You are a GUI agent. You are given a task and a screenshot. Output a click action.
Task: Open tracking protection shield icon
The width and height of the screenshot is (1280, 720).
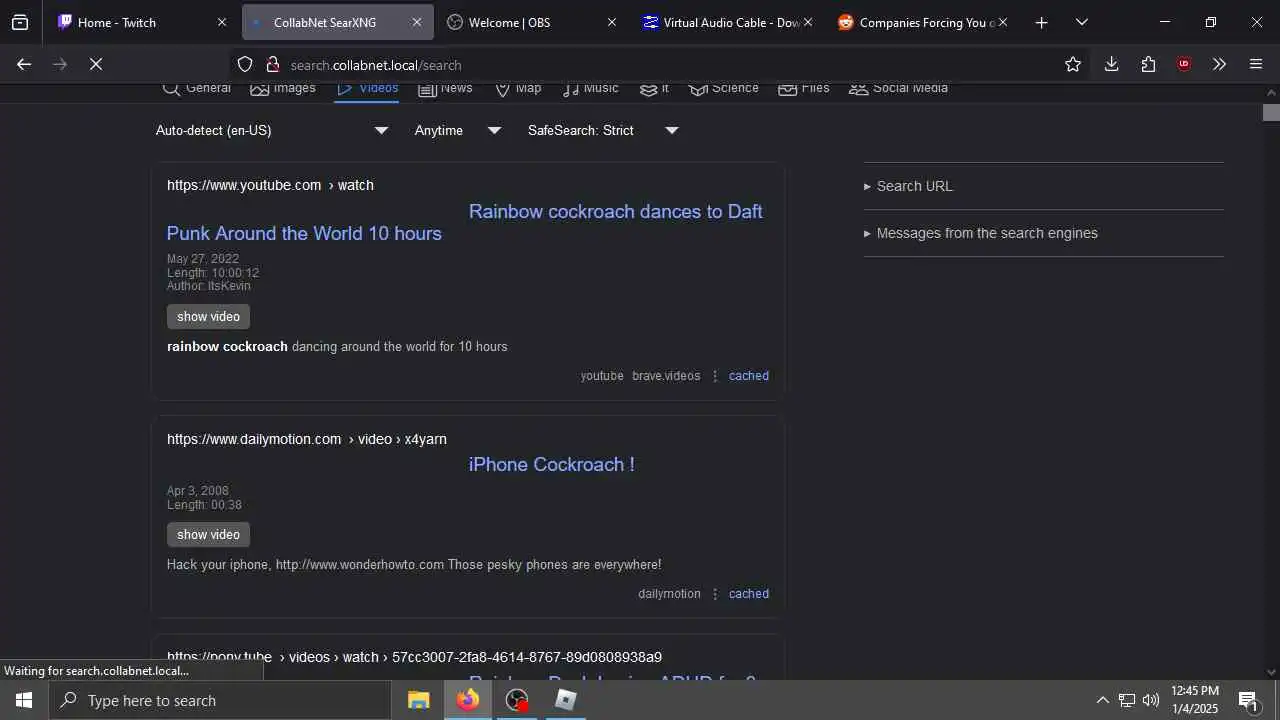tap(245, 64)
